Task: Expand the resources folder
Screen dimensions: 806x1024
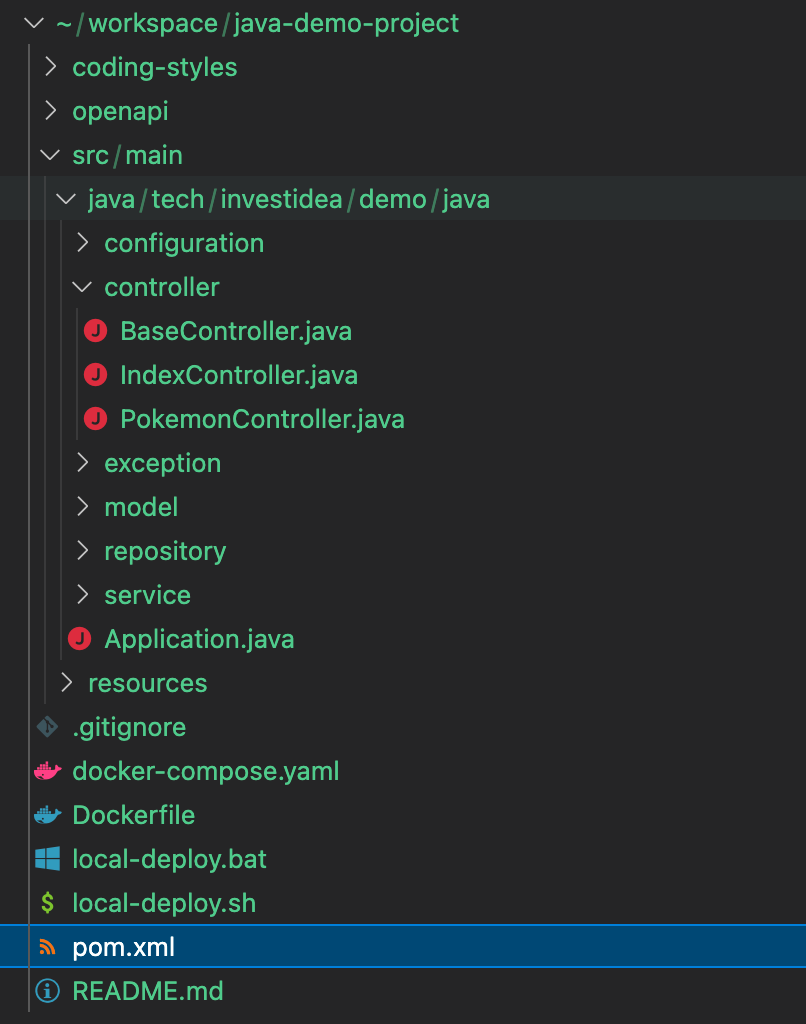Action: tap(66, 683)
